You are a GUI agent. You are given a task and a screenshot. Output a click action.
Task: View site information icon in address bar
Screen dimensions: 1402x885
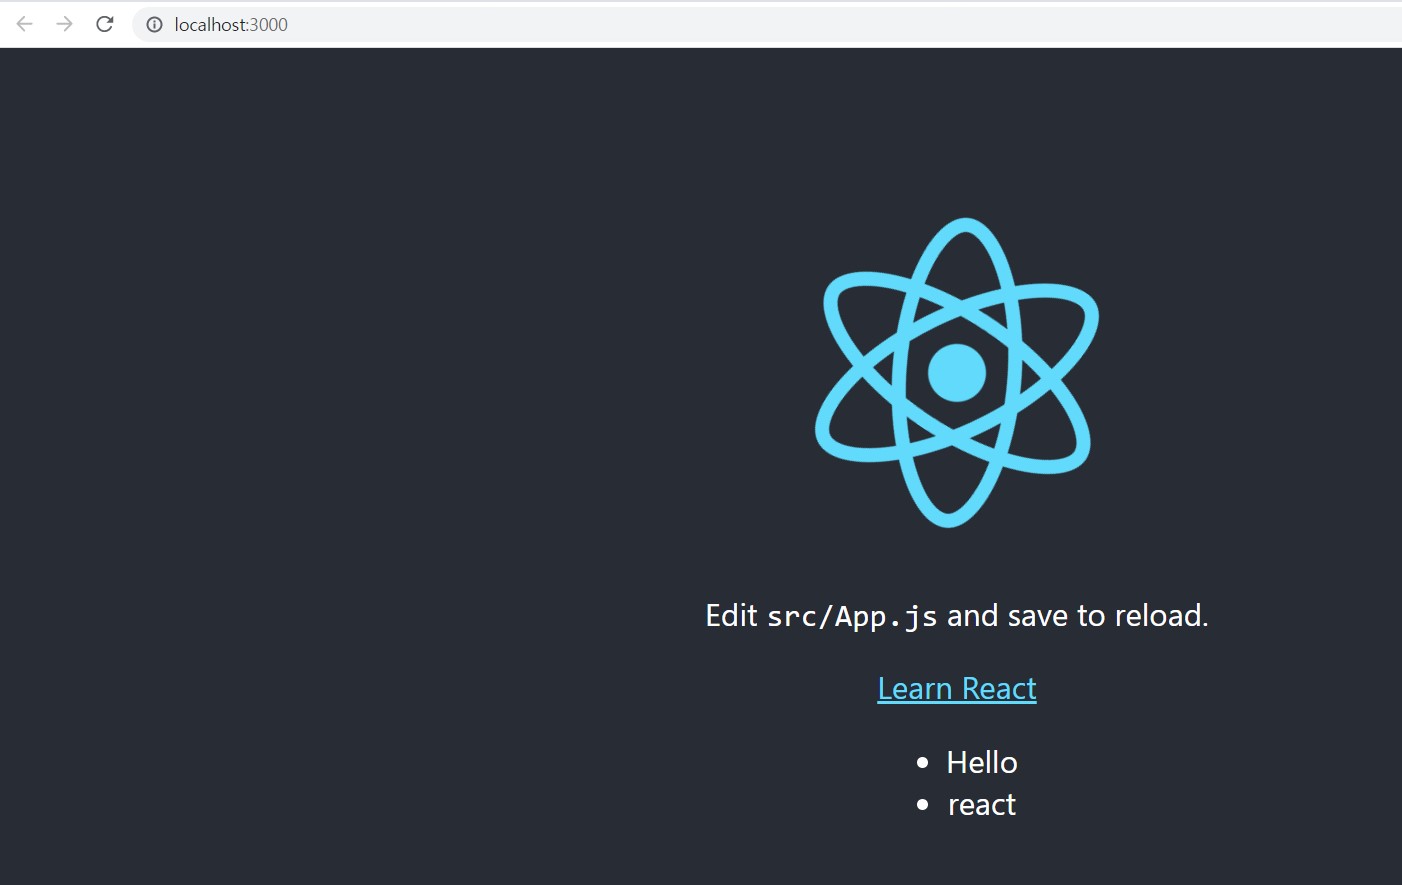(154, 25)
